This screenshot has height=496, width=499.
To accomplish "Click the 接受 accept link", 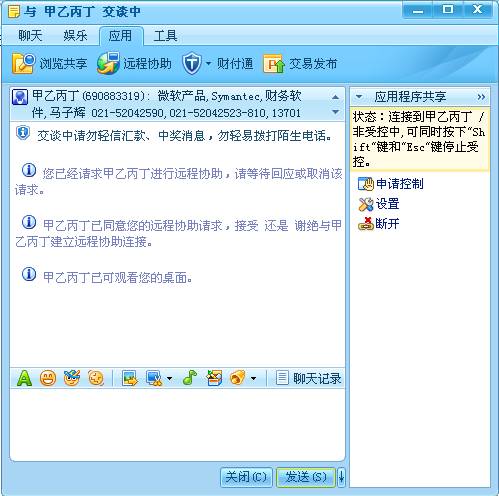I will point(246,226).
